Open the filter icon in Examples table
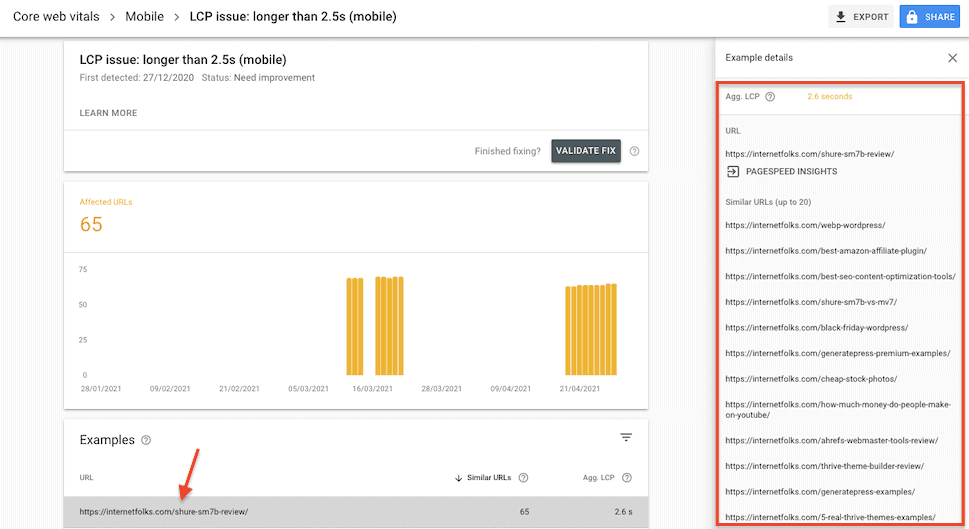969x529 pixels. pyautogui.click(x=626, y=437)
